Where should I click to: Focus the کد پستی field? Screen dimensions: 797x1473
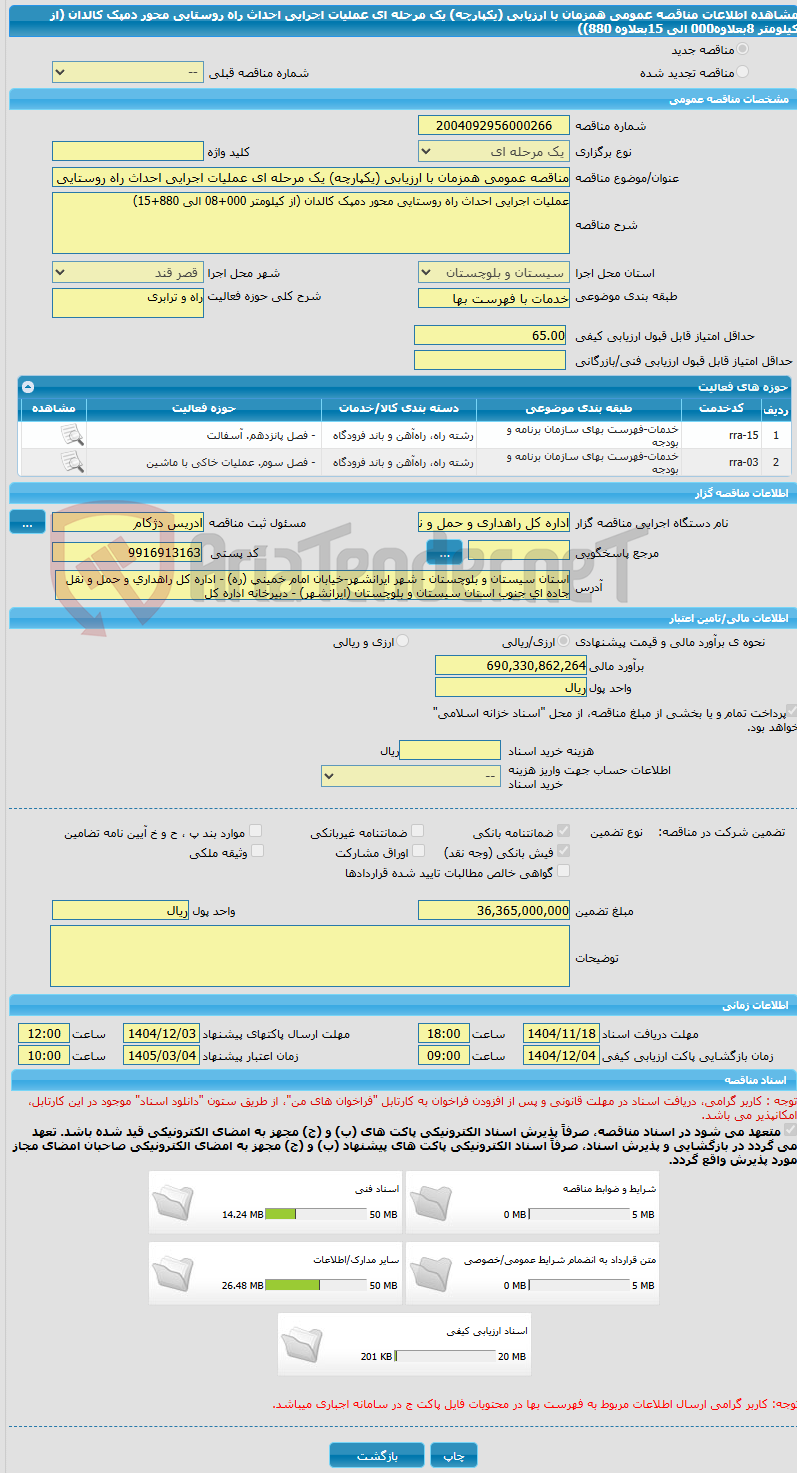click(x=128, y=552)
